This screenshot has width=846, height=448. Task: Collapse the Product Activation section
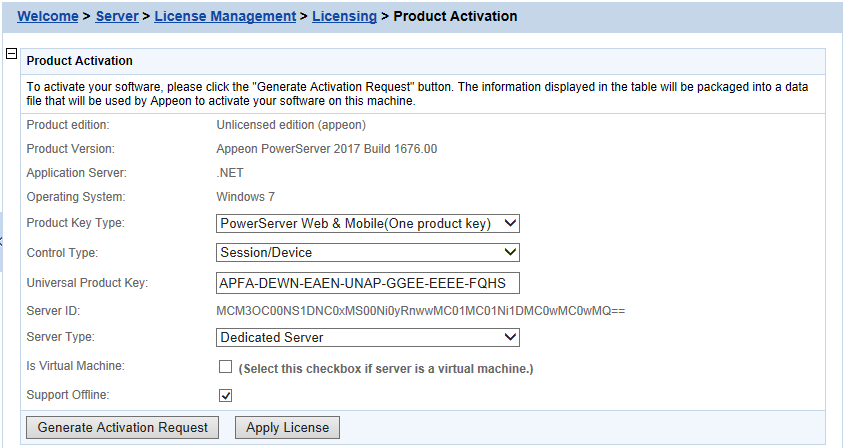click(x=11, y=53)
